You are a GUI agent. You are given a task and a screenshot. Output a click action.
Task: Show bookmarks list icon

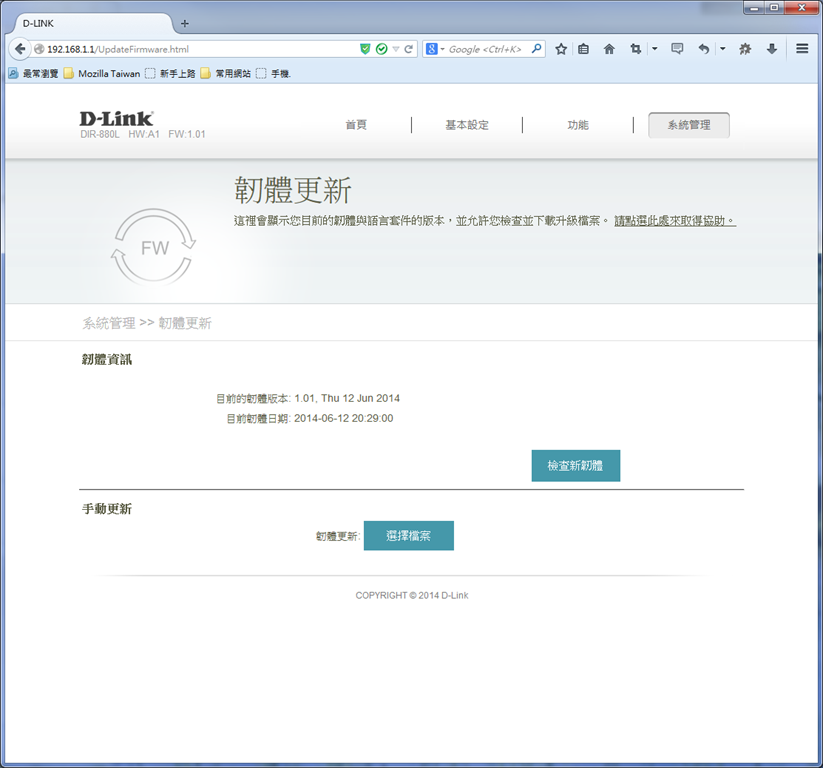click(x=583, y=49)
